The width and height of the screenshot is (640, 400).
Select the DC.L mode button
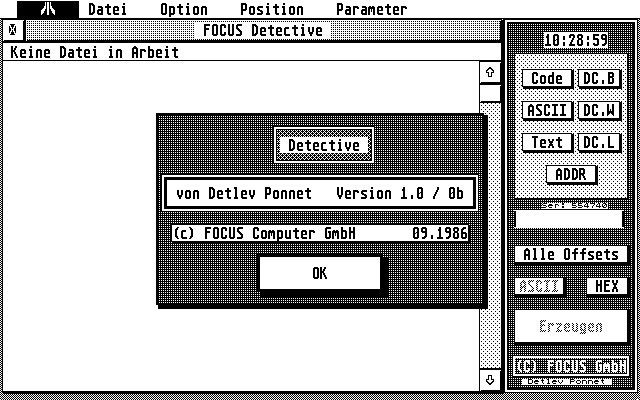(x=599, y=142)
